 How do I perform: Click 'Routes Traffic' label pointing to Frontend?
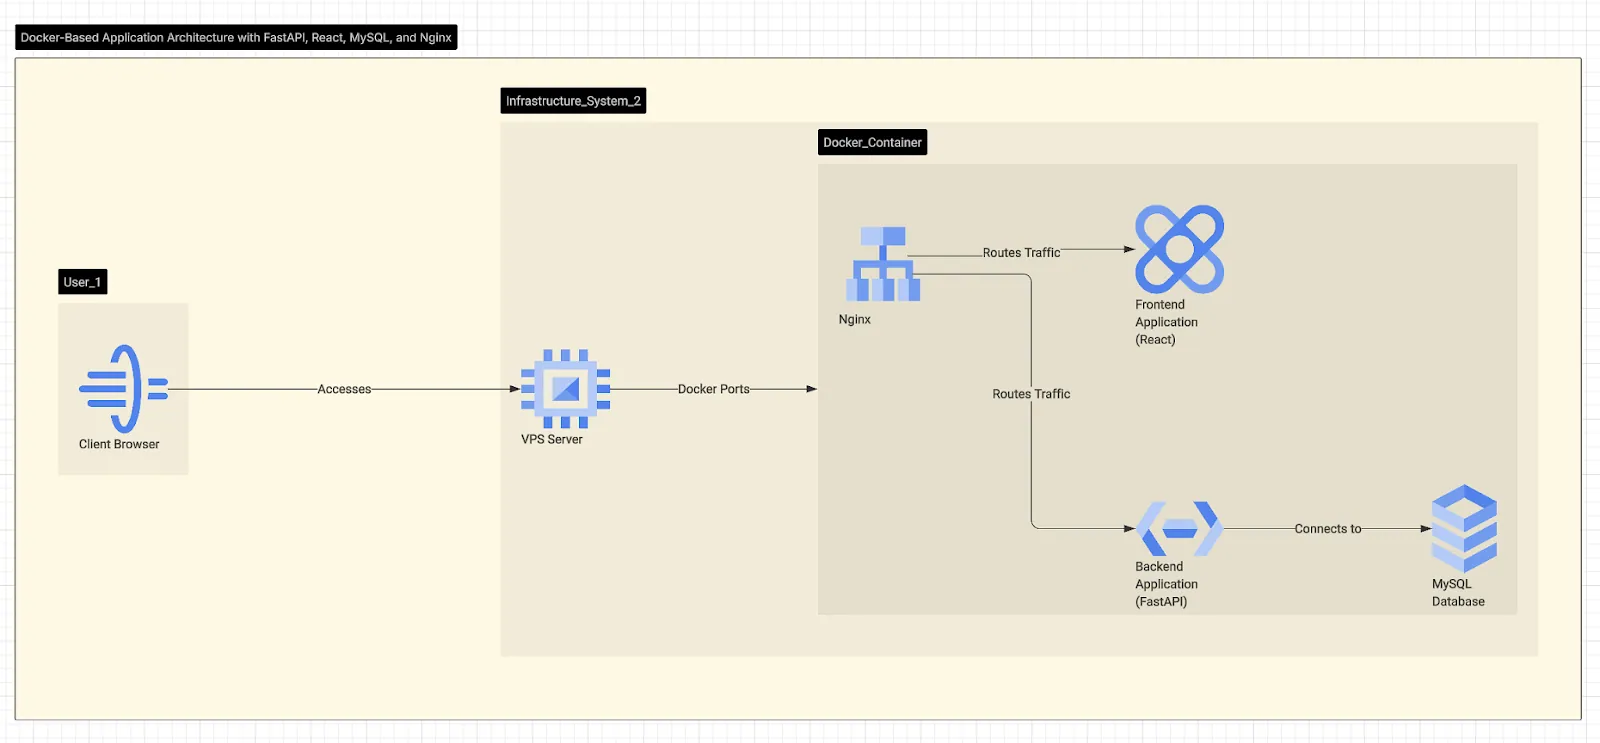click(x=1021, y=253)
